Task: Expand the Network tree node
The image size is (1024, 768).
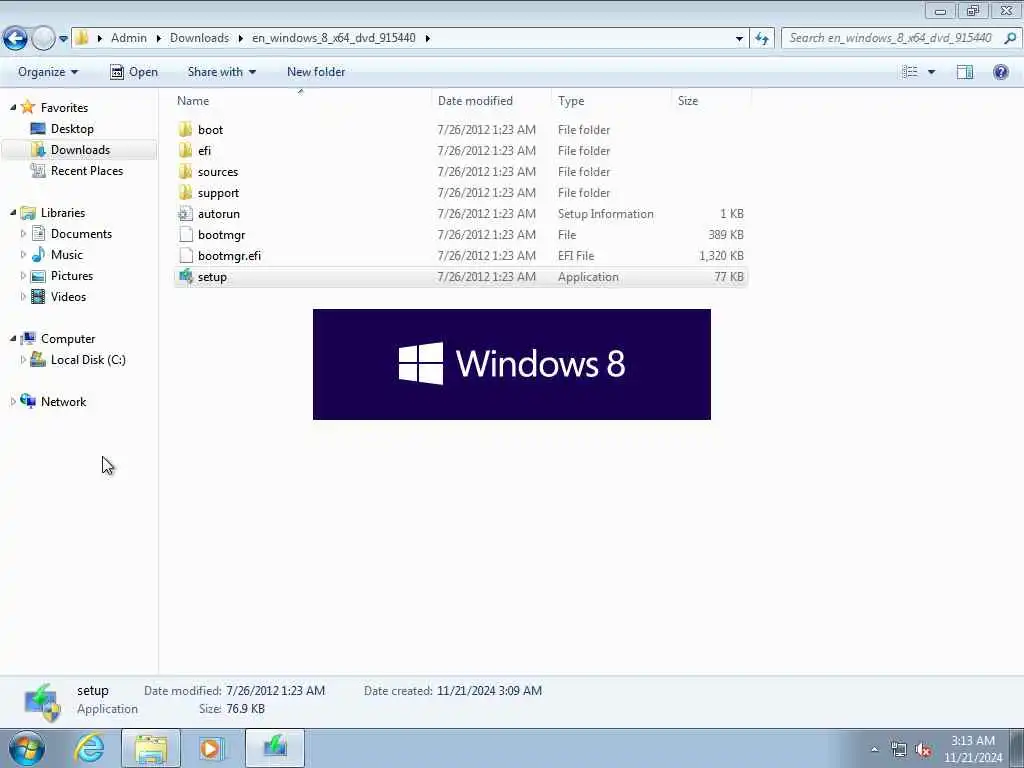Action: [13, 402]
